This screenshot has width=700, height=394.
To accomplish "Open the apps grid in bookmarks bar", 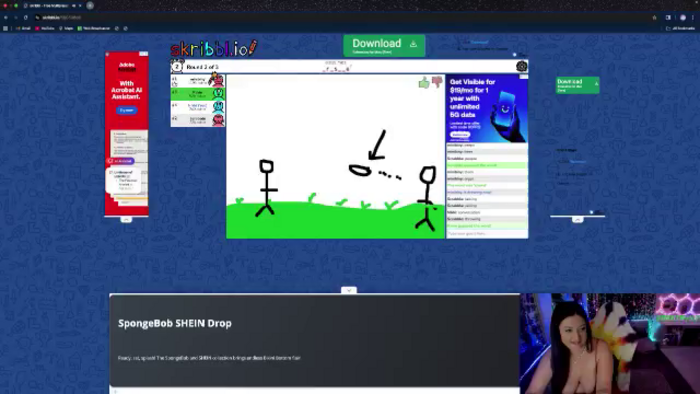I will click(x=5, y=28).
